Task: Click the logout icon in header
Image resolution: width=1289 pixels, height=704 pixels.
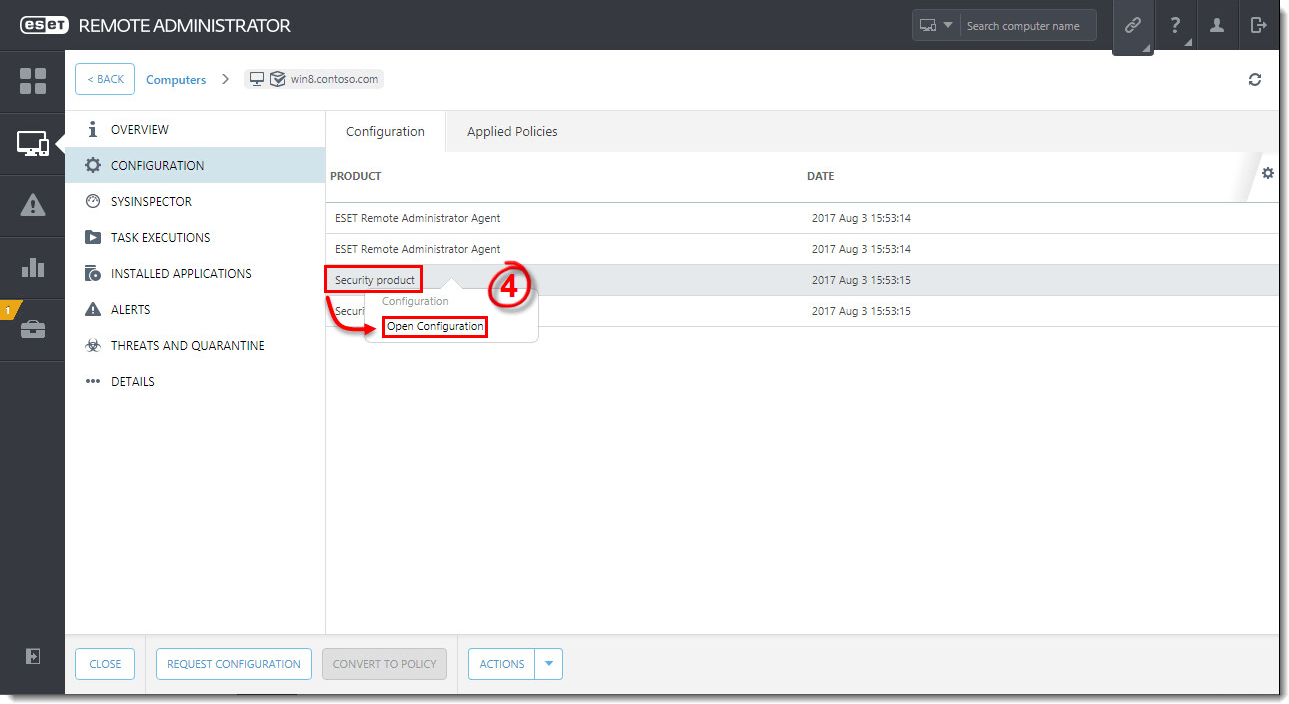Action: coord(1258,26)
